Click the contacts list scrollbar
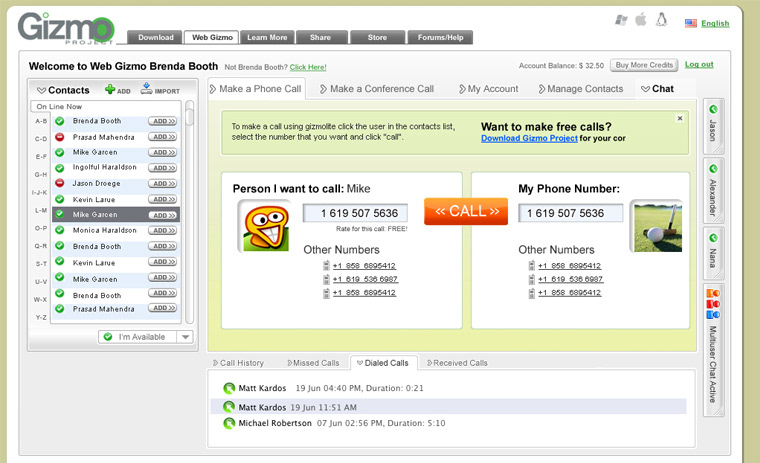The height and width of the screenshot is (463, 760). (x=190, y=212)
